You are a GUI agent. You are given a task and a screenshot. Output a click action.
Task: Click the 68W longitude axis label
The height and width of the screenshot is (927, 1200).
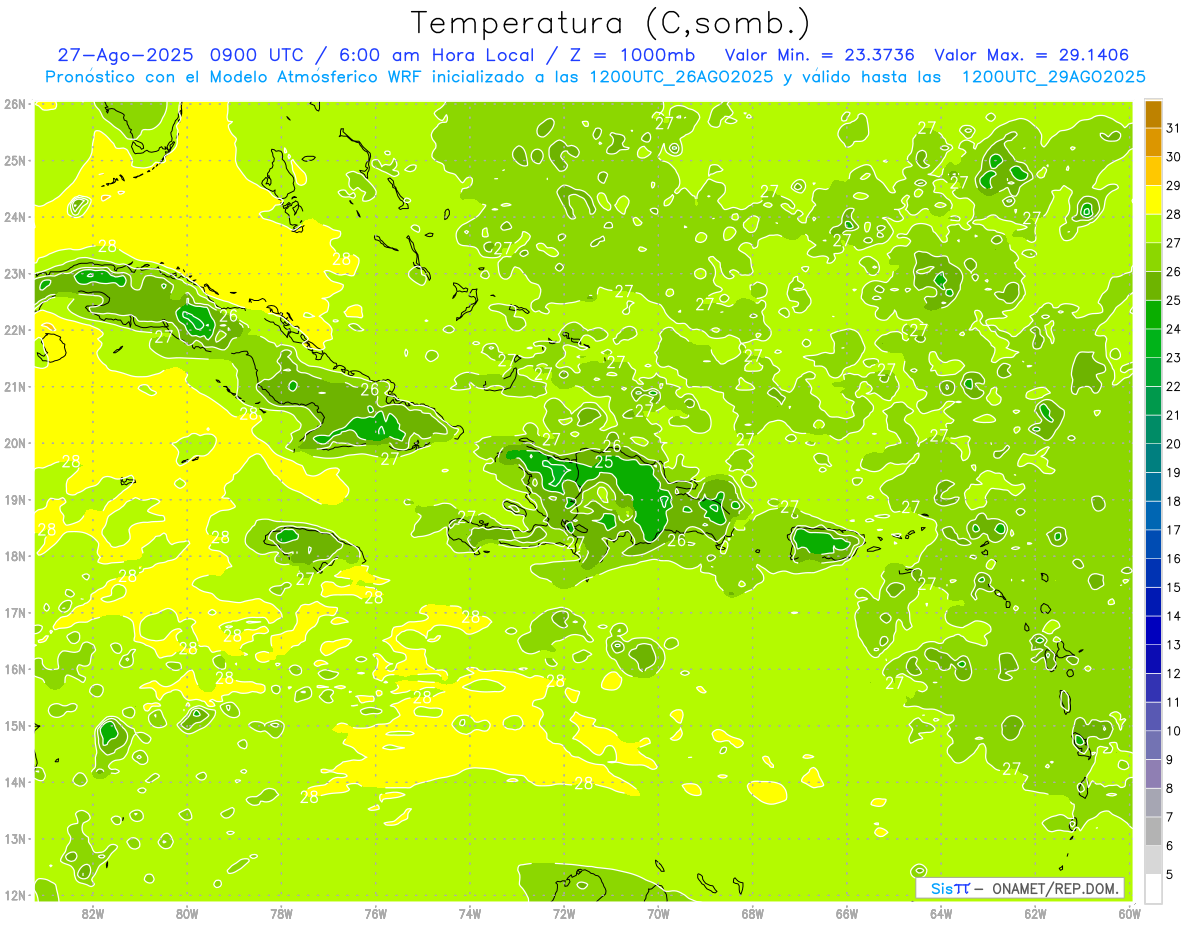[x=753, y=913]
